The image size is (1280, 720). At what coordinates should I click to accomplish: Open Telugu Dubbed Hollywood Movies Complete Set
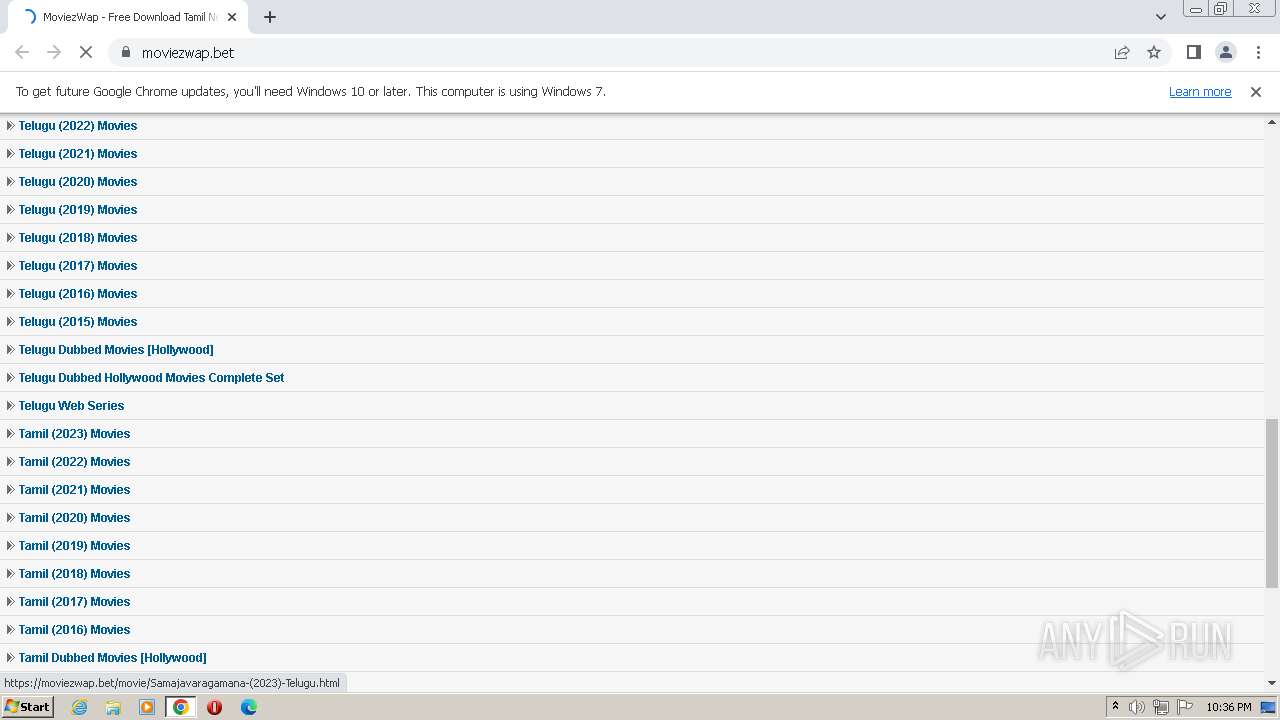(151, 378)
